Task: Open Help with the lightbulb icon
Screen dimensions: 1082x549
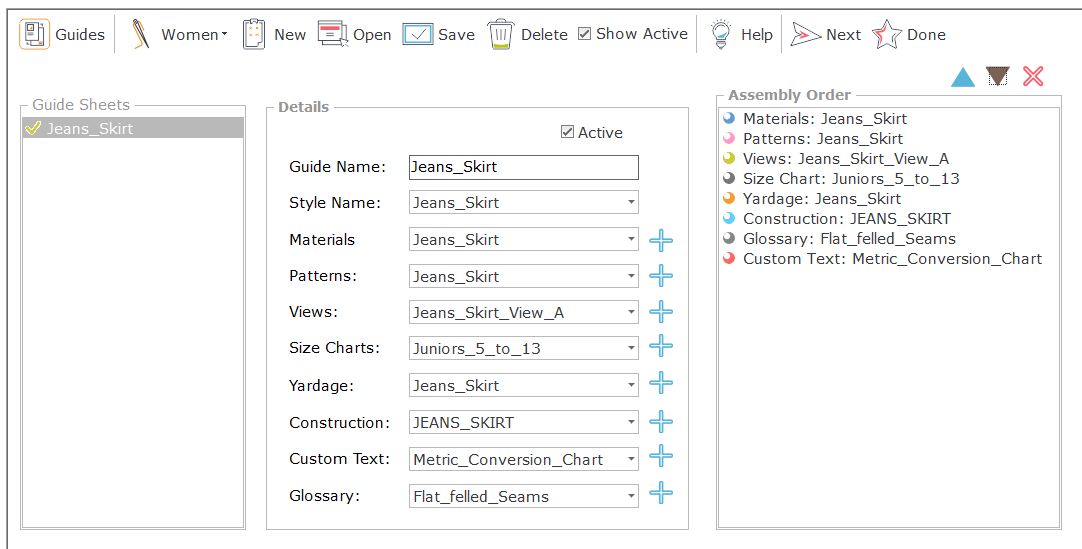Action: coord(719,34)
